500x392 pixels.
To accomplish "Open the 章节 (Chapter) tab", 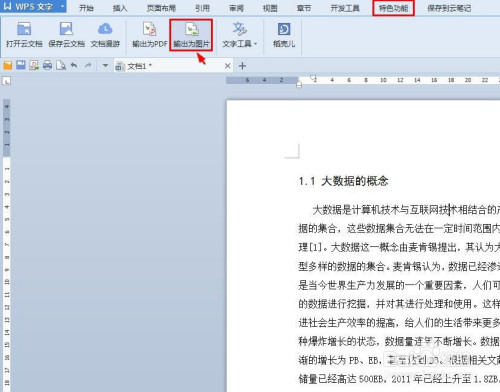I will point(304,8).
